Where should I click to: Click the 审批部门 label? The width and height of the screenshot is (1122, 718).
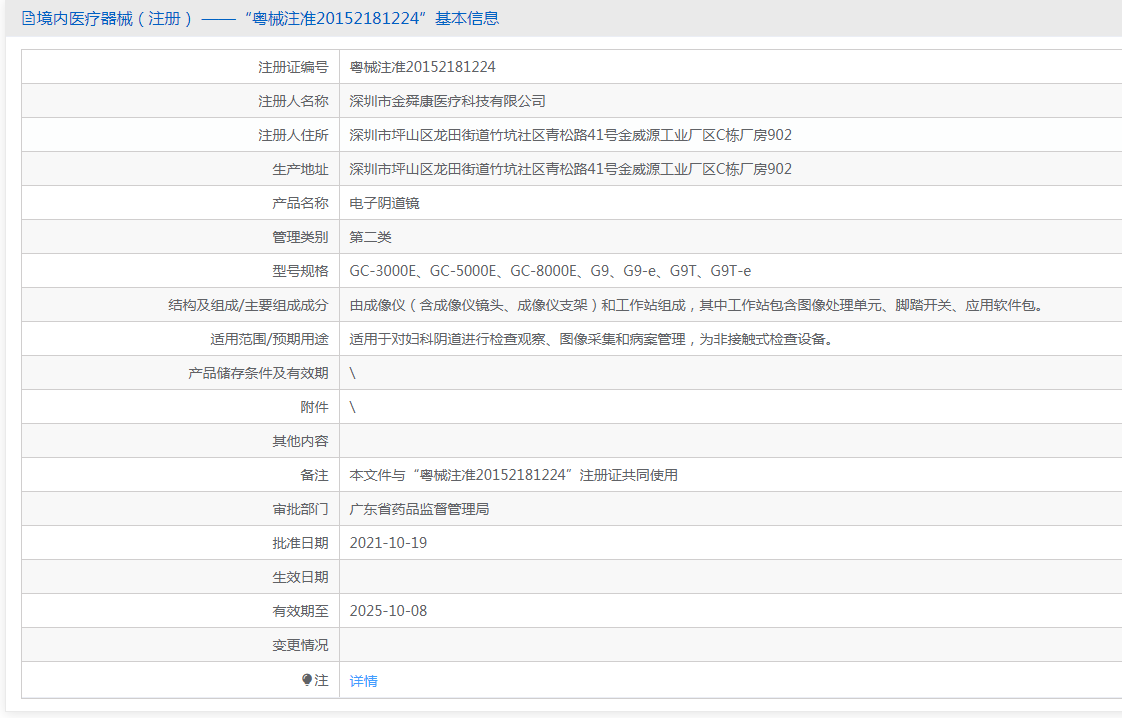pos(301,509)
